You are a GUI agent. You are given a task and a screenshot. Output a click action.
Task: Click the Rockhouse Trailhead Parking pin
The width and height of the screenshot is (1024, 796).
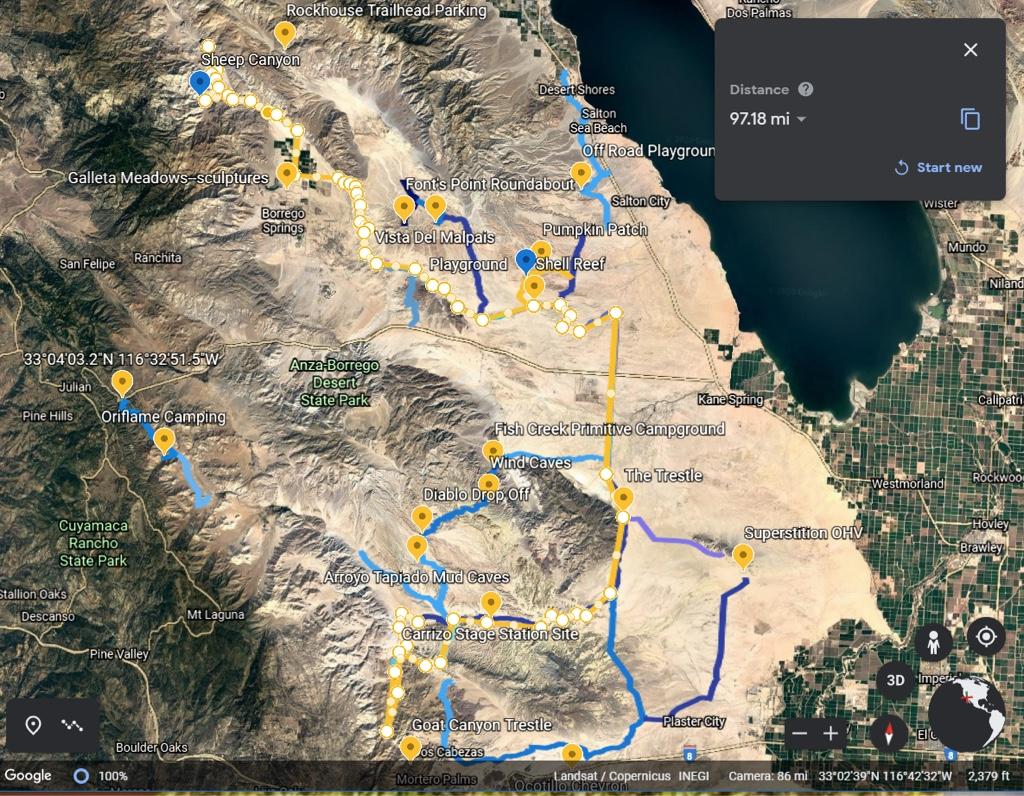(284, 33)
